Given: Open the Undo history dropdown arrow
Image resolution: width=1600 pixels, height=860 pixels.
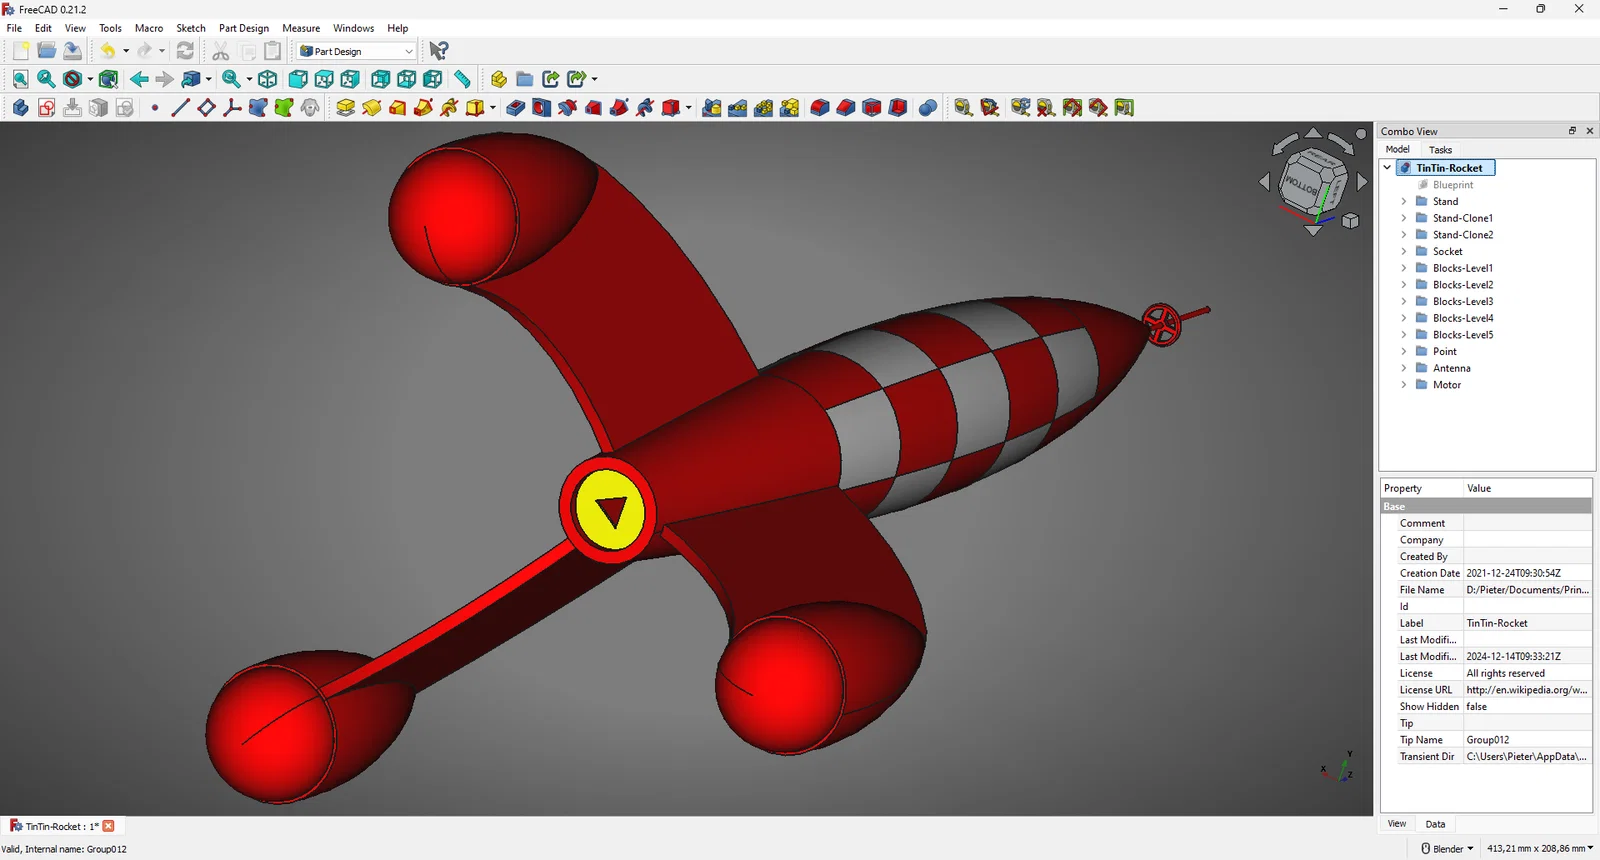Looking at the screenshot, I should click(x=126, y=51).
